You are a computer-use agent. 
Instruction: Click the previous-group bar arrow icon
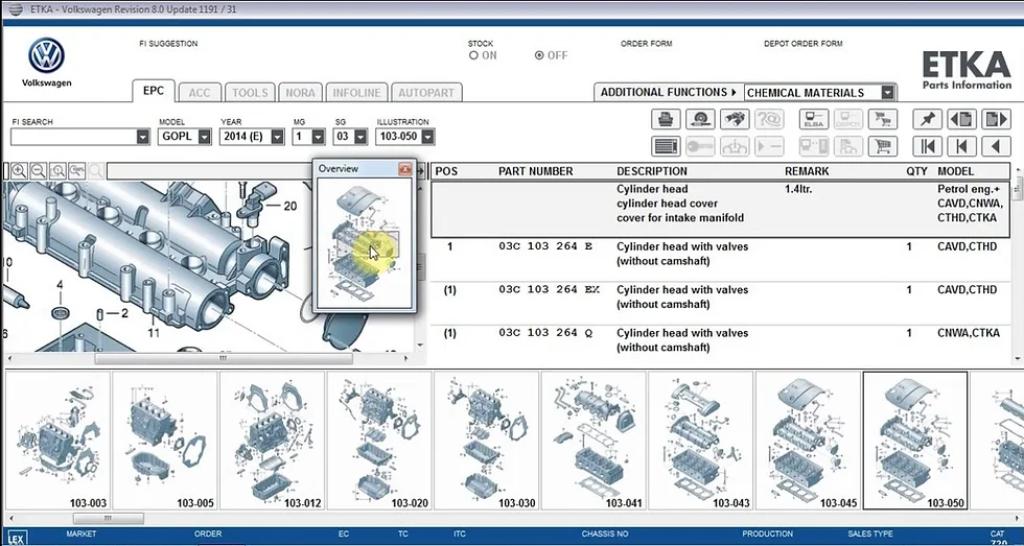(x=961, y=146)
